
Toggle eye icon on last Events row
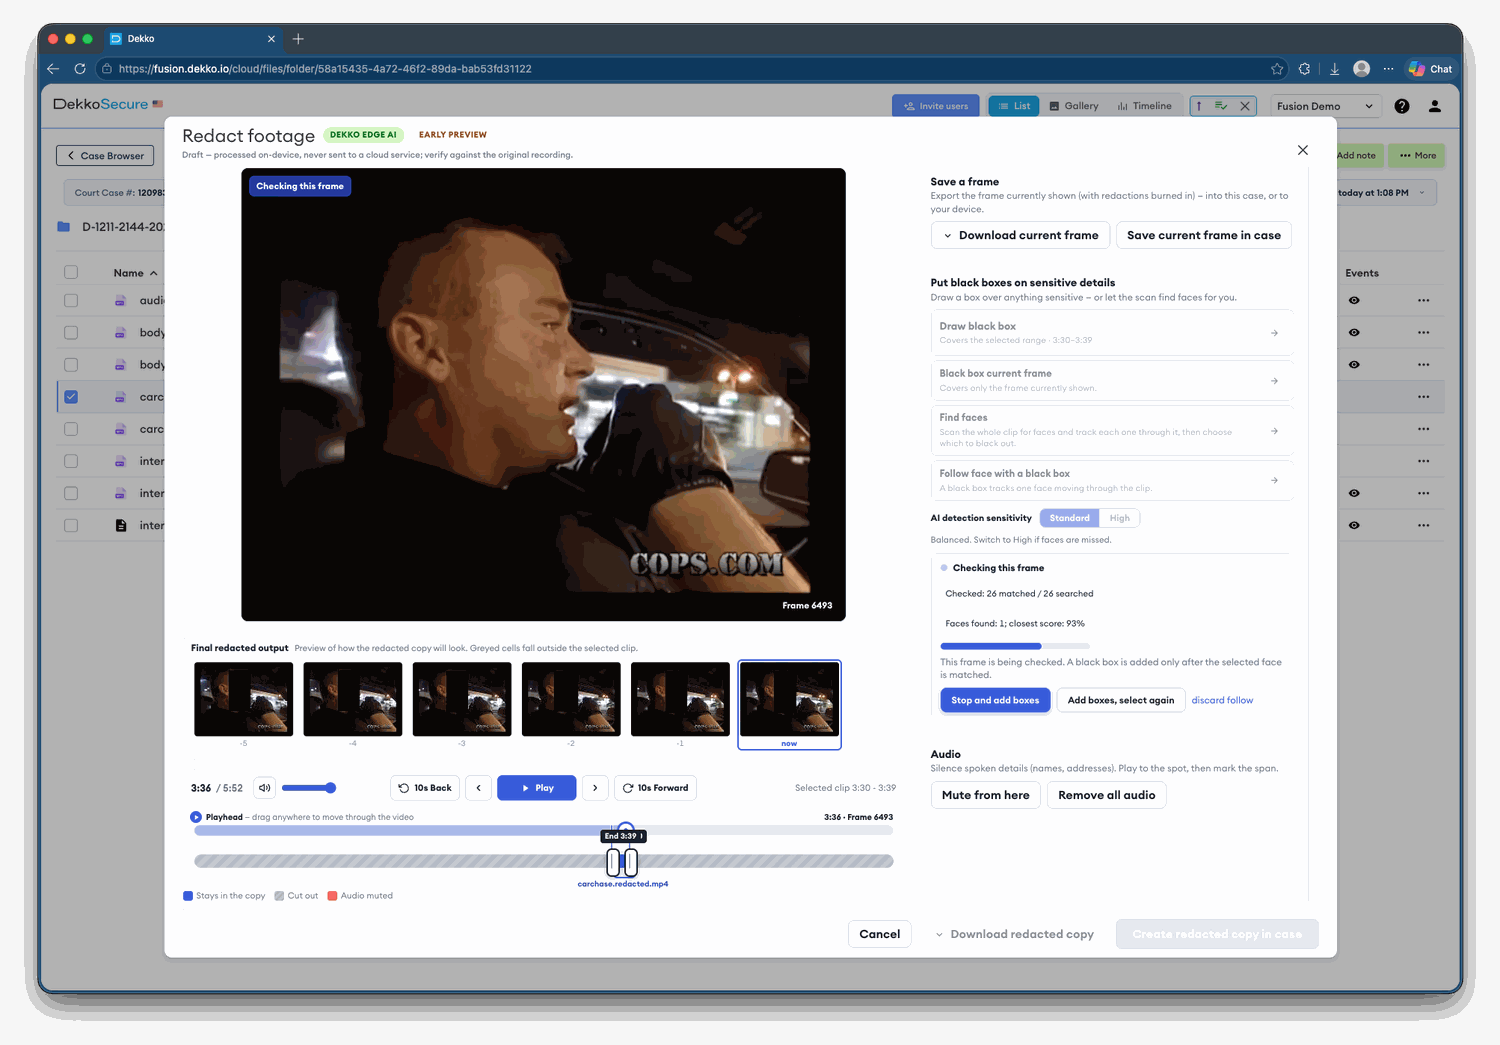(1354, 525)
